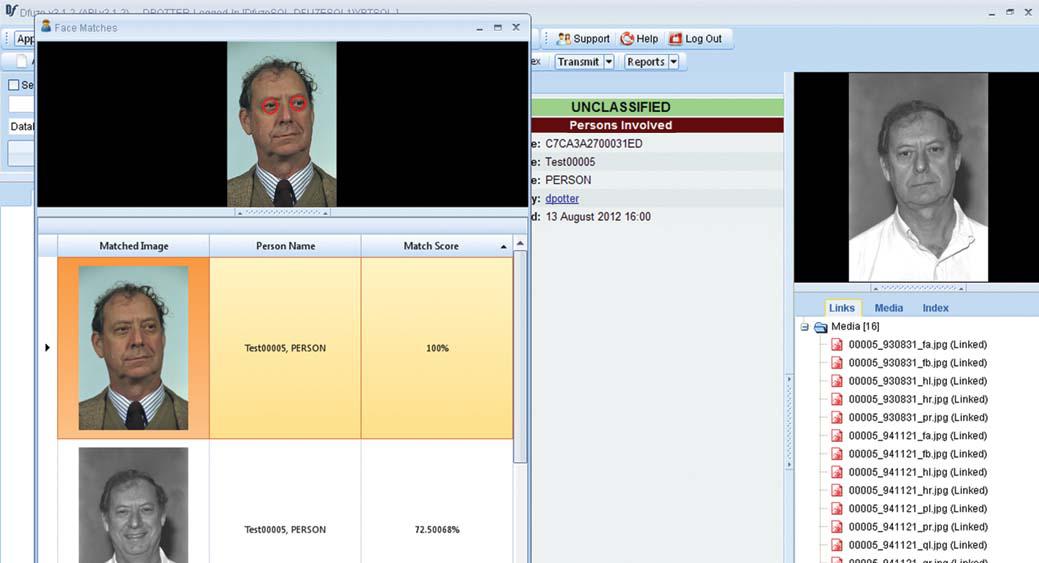Click icon of 00005_941121_hr.jpg

837,490
